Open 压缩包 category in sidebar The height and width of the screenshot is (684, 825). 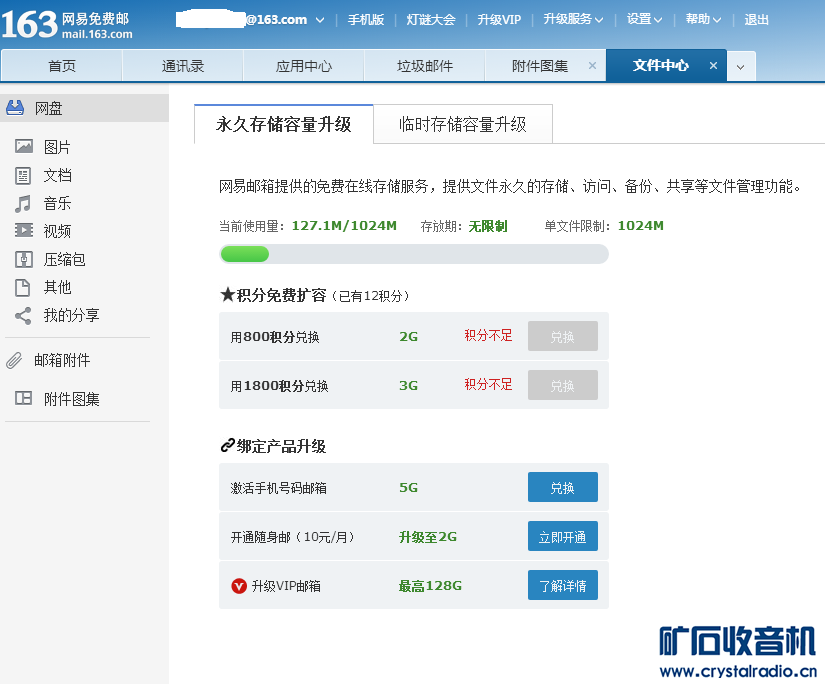(x=64, y=259)
